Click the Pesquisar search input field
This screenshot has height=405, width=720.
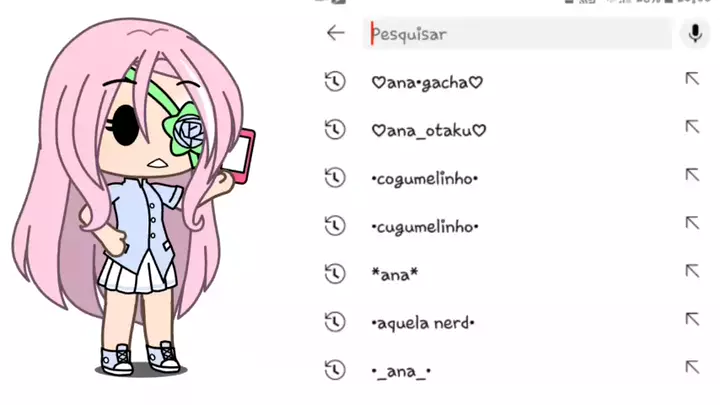coord(518,34)
